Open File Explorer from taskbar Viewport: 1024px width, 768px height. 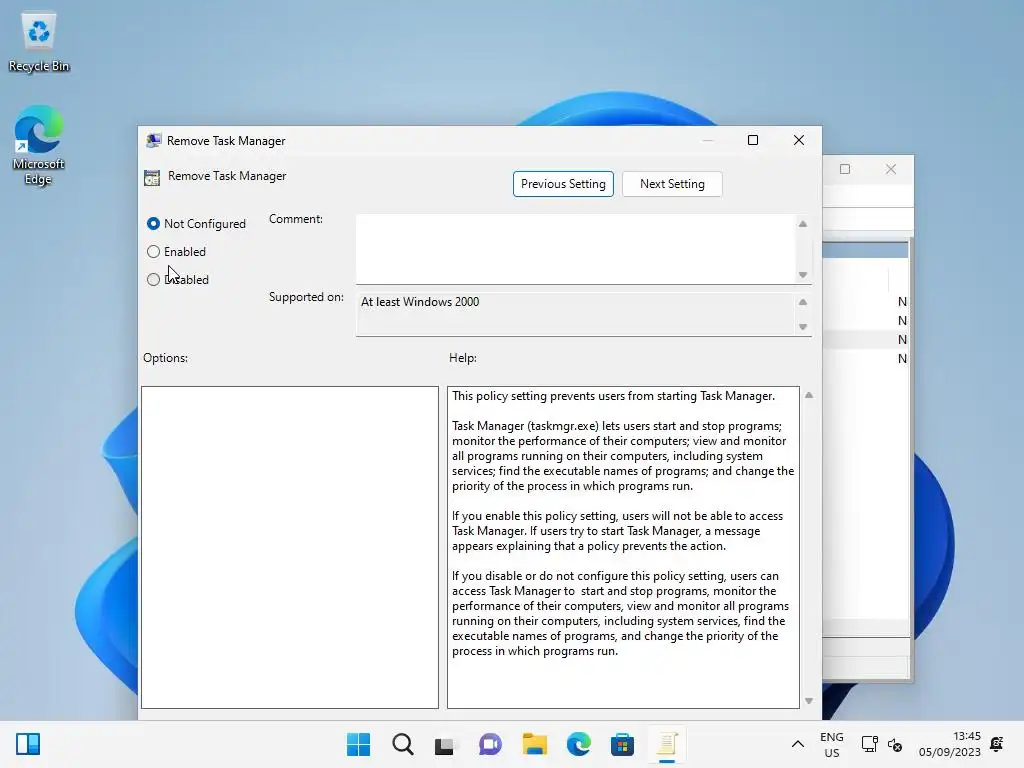535,744
